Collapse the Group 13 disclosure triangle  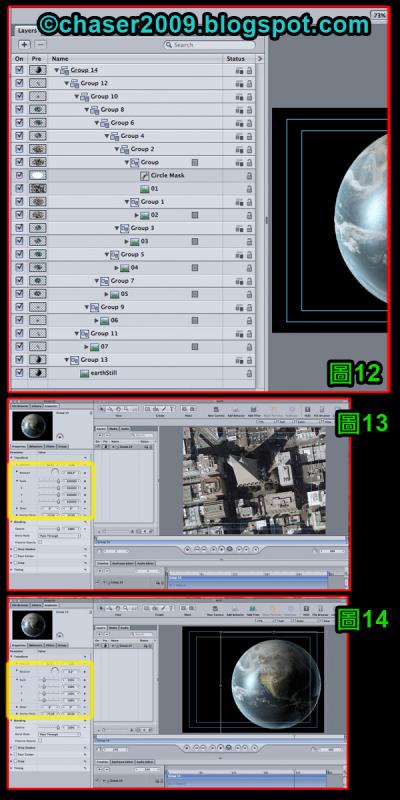point(66,360)
